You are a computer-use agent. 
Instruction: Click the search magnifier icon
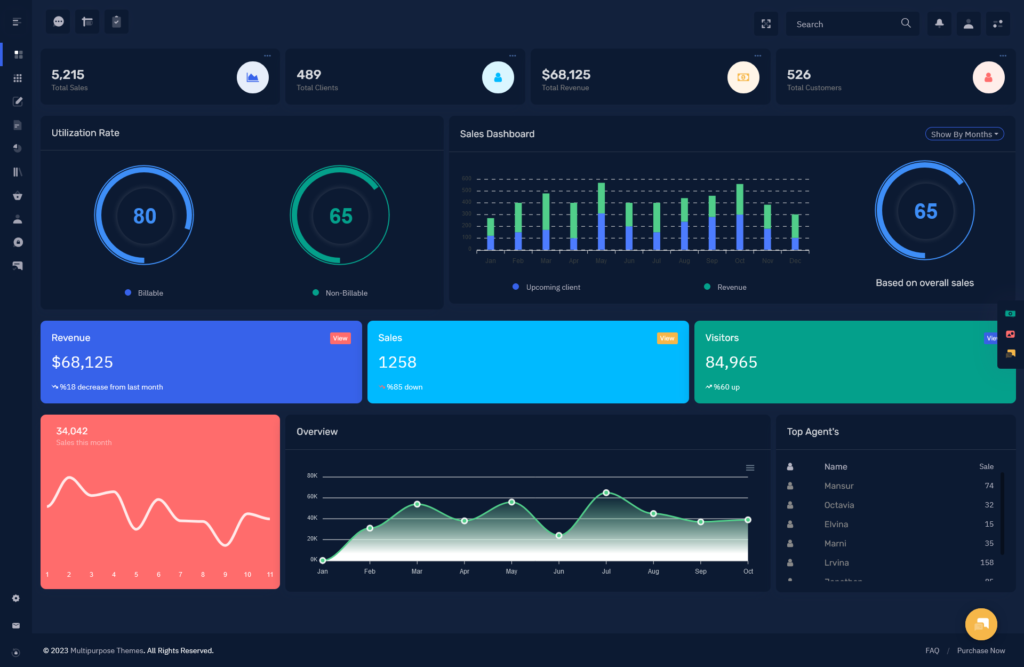(906, 24)
